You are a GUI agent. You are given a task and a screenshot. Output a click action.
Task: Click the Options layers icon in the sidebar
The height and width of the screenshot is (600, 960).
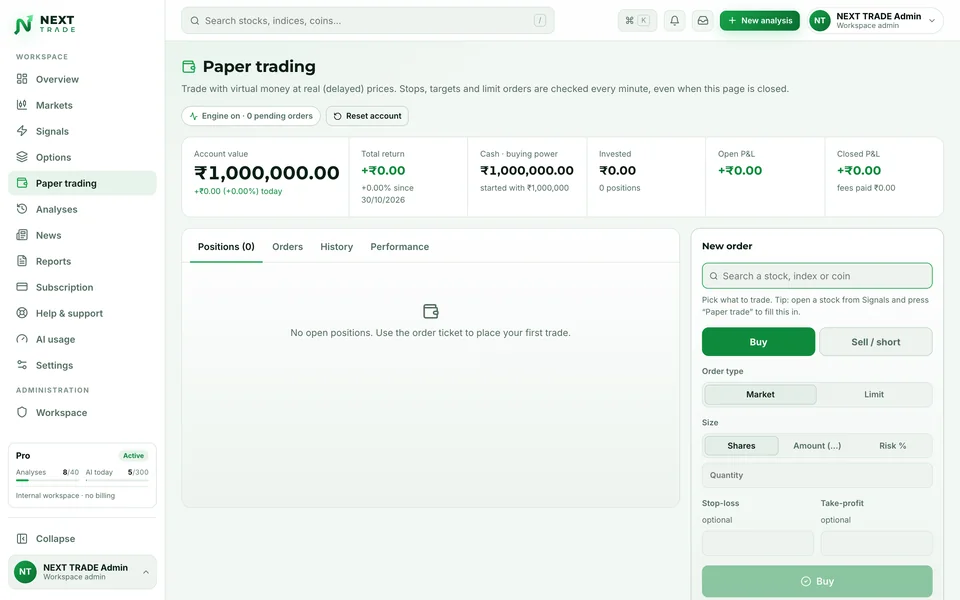[22, 157]
